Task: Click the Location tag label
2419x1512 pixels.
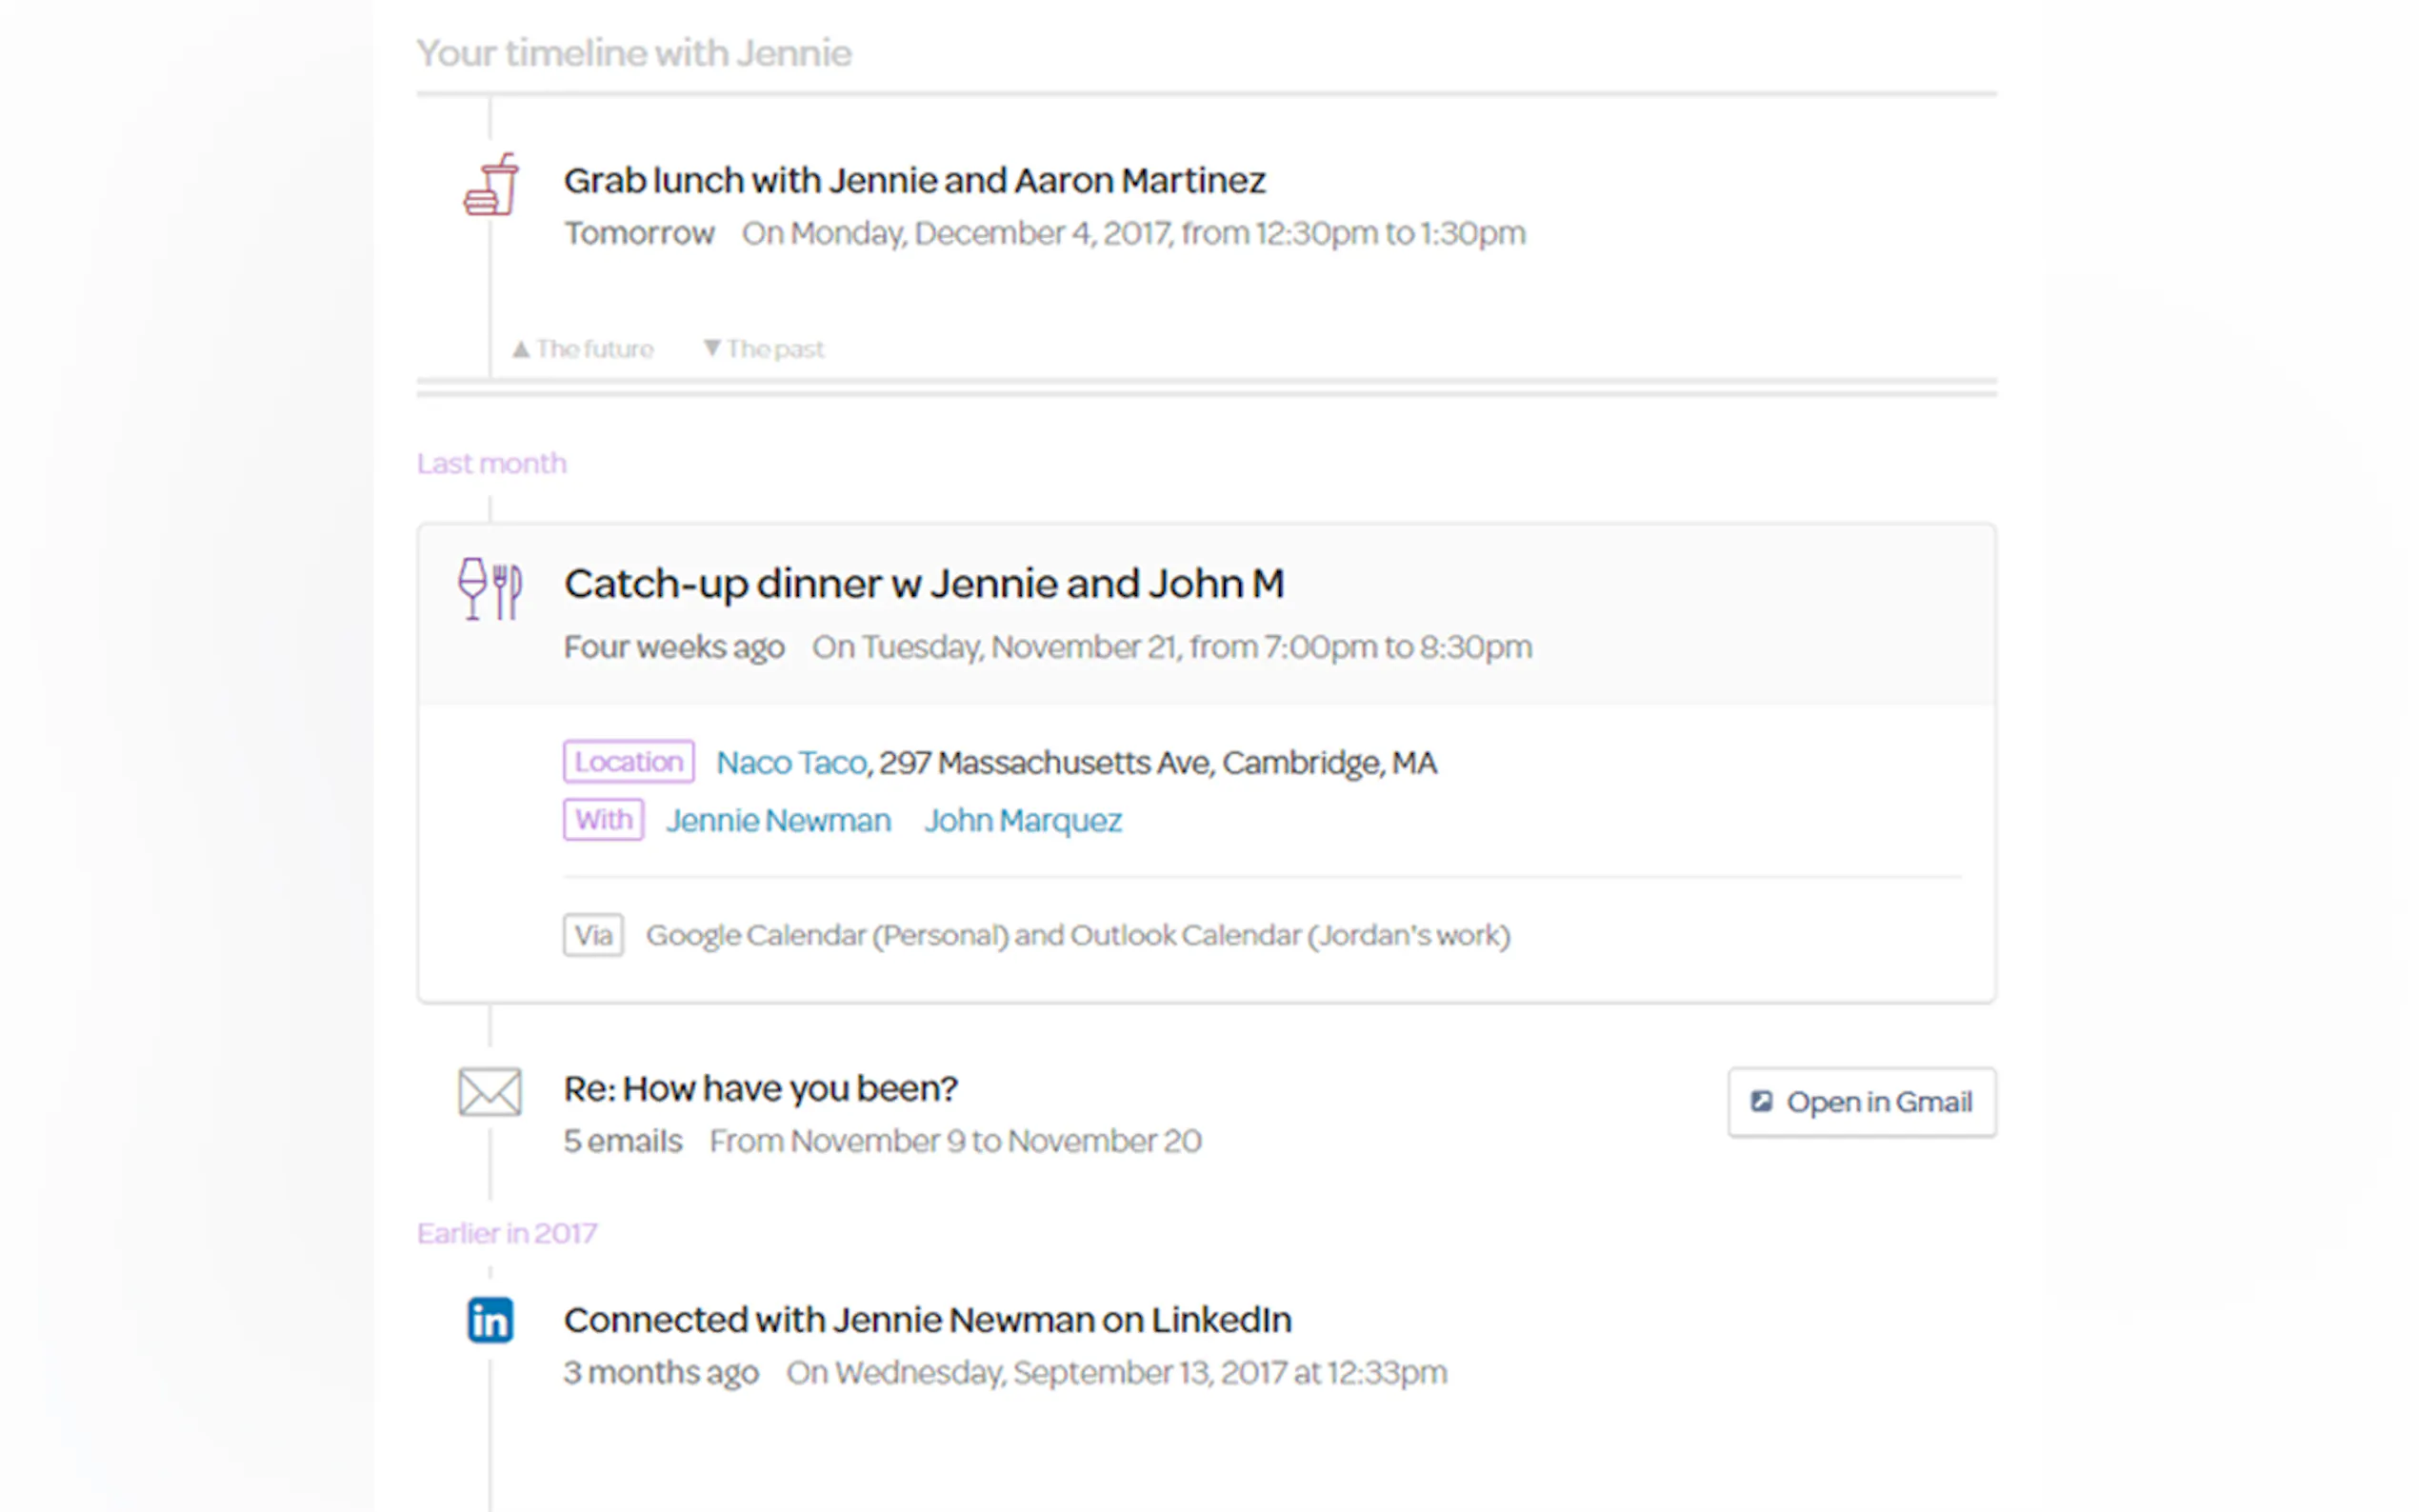Action: click(x=628, y=762)
